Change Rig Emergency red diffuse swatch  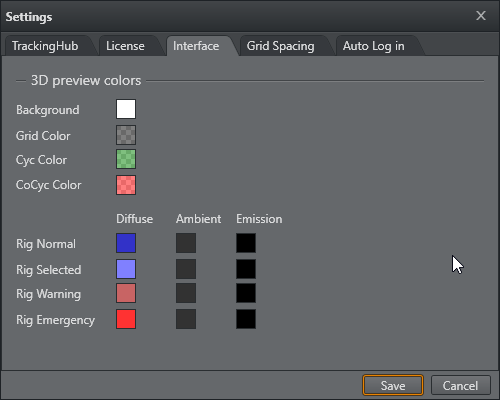[x=126, y=319]
